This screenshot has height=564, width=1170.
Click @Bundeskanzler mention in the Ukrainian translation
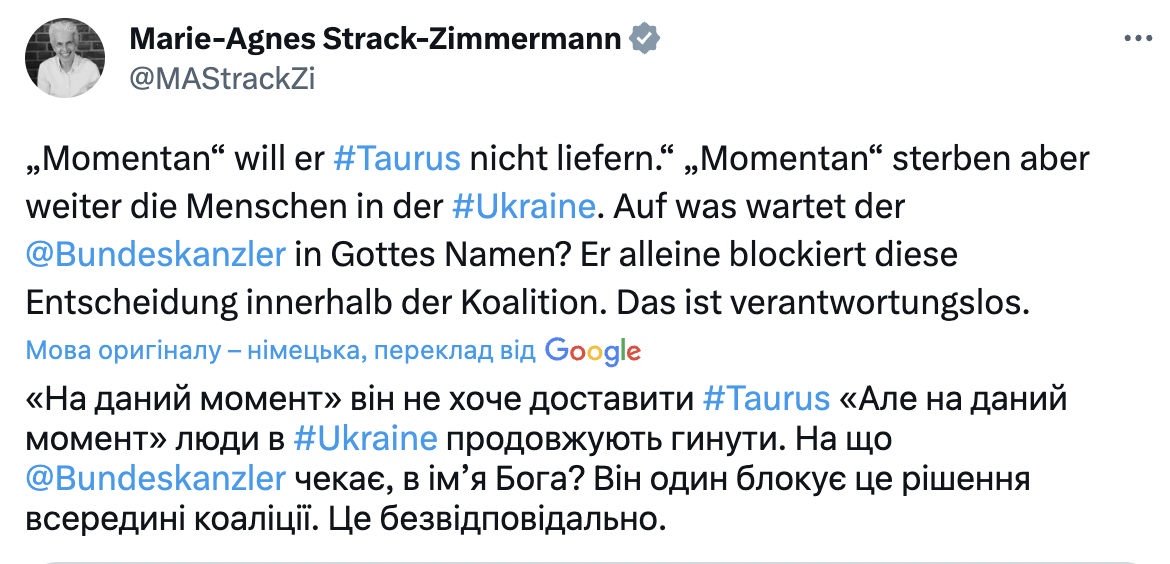[x=156, y=477]
